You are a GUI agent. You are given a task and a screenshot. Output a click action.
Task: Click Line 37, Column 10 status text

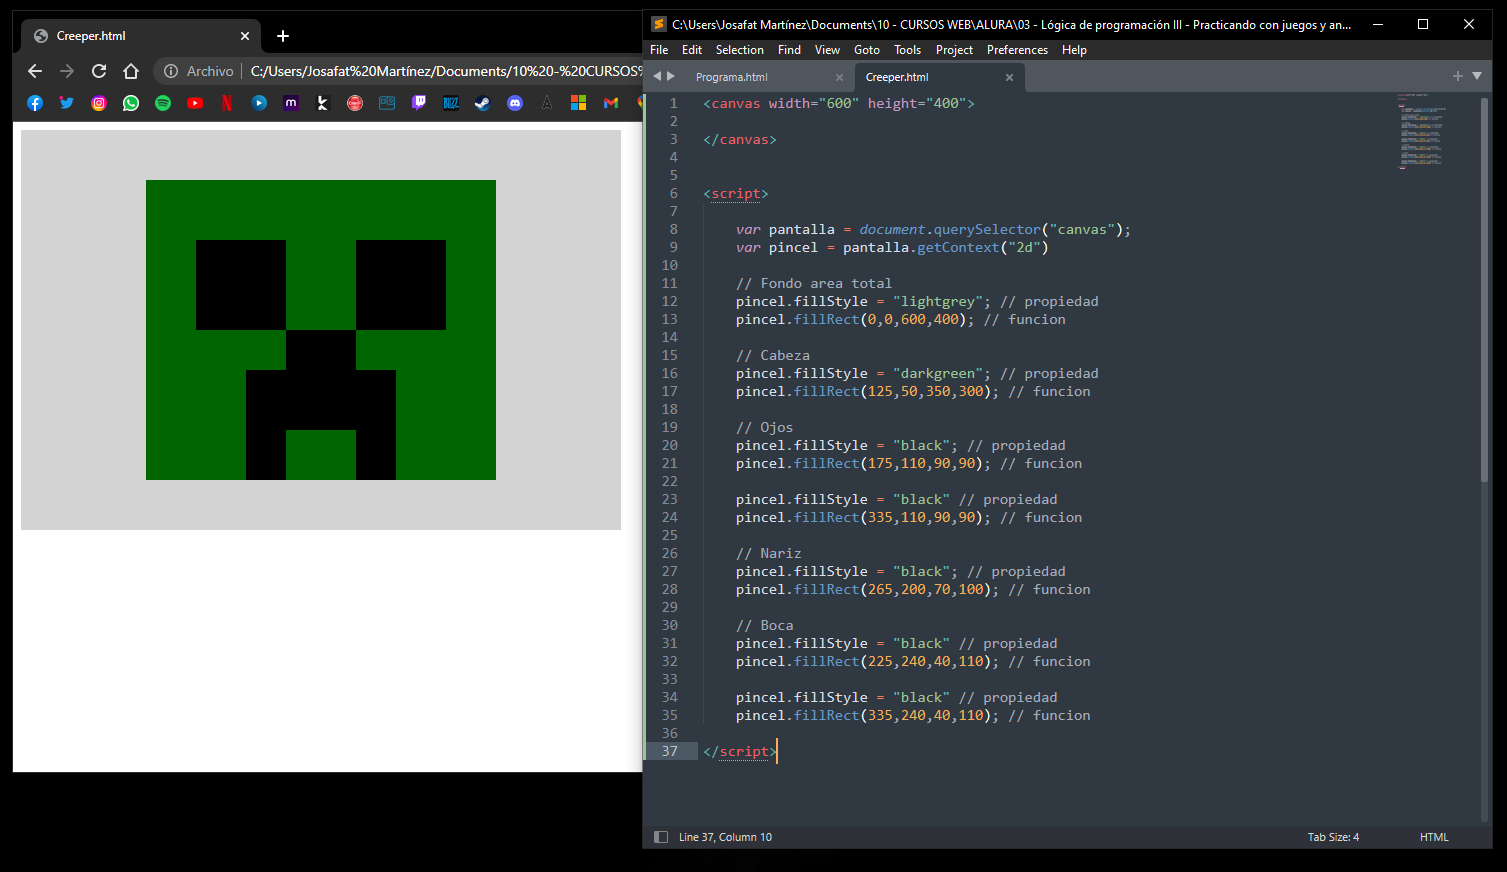pyautogui.click(x=725, y=837)
